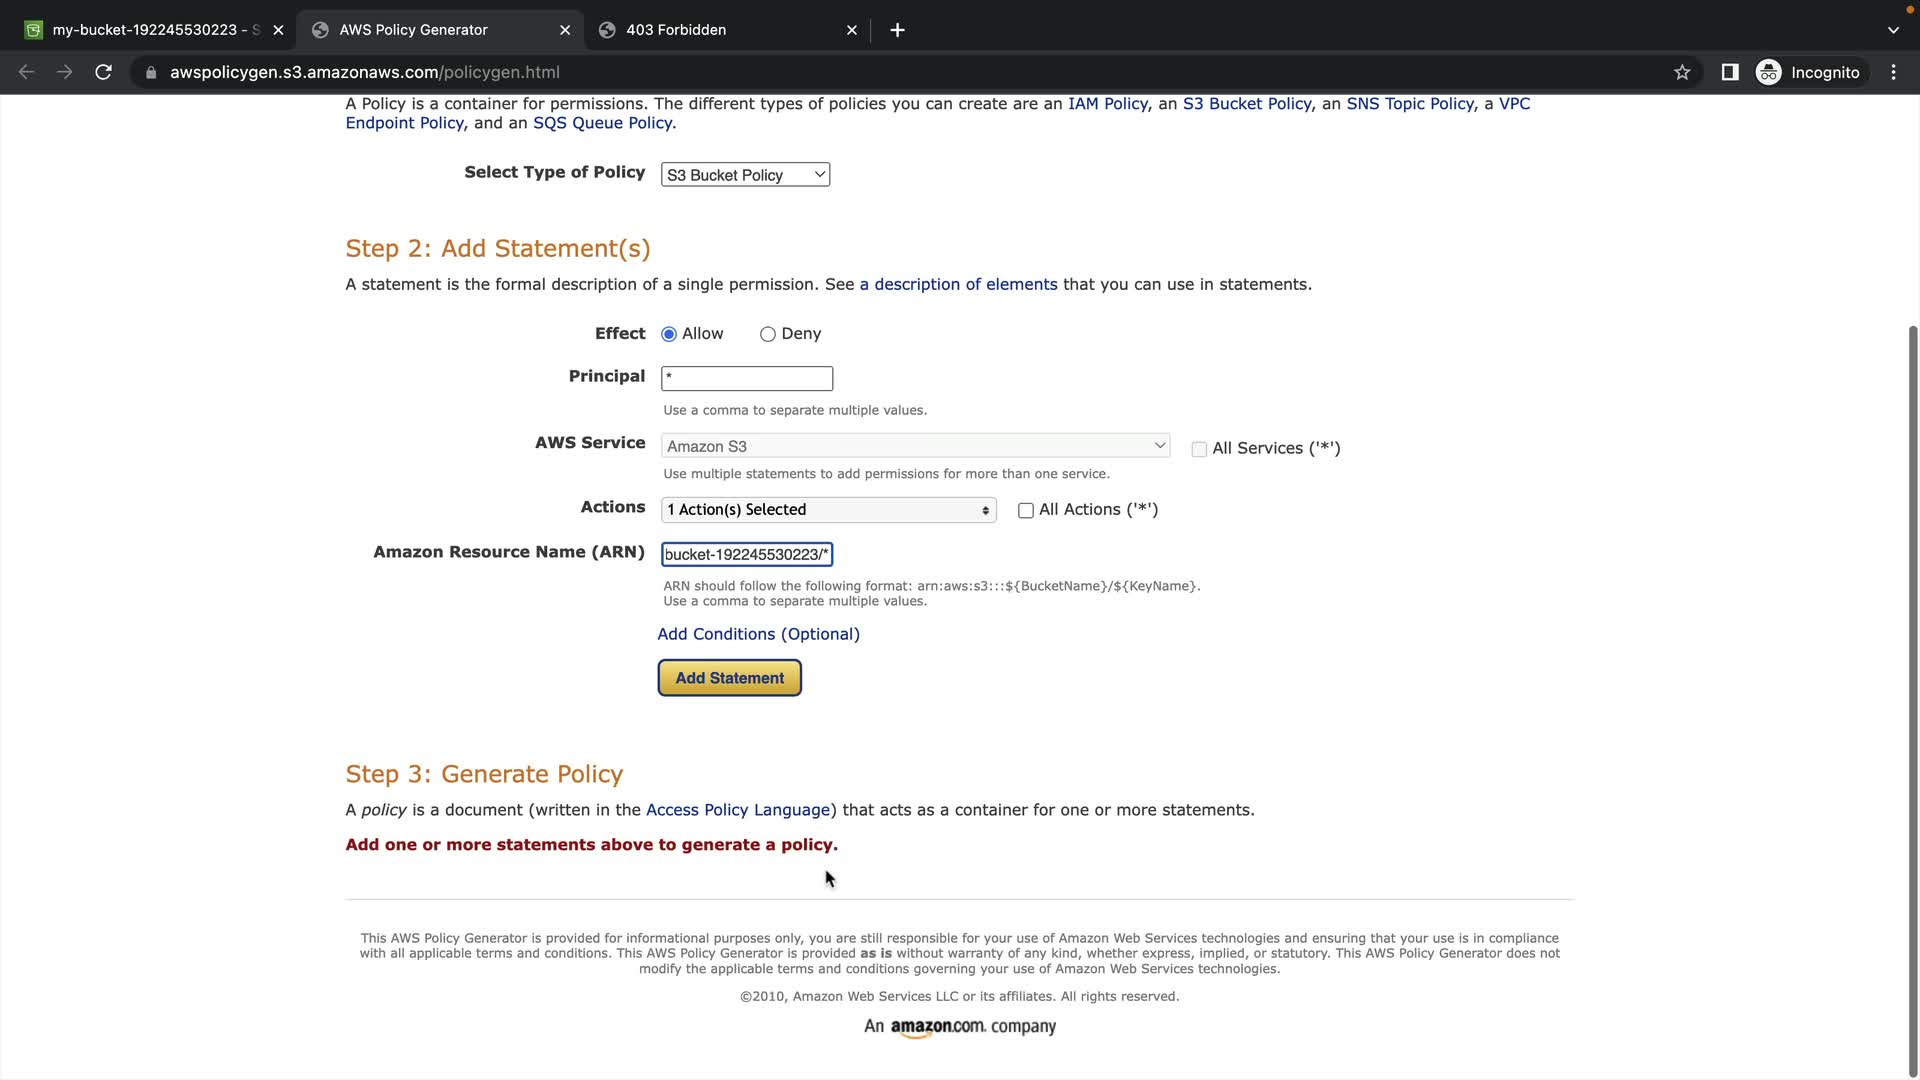
Task: Bookmark this page with star icon
Action: 1682,72
